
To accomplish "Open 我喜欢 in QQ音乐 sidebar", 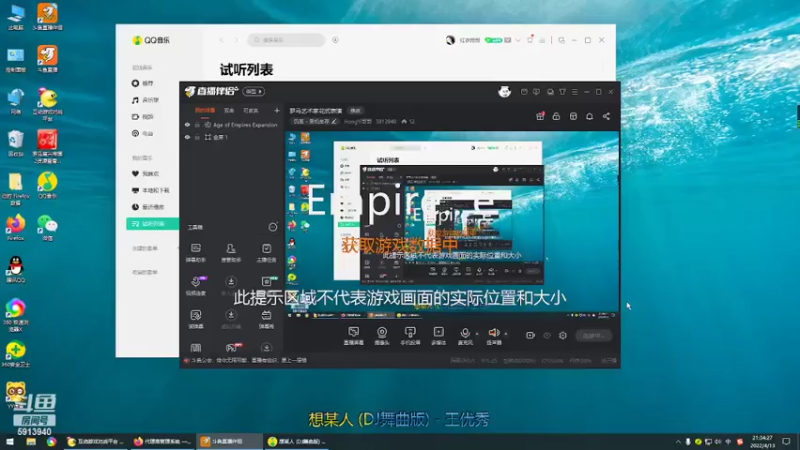I will (x=145, y=173).
